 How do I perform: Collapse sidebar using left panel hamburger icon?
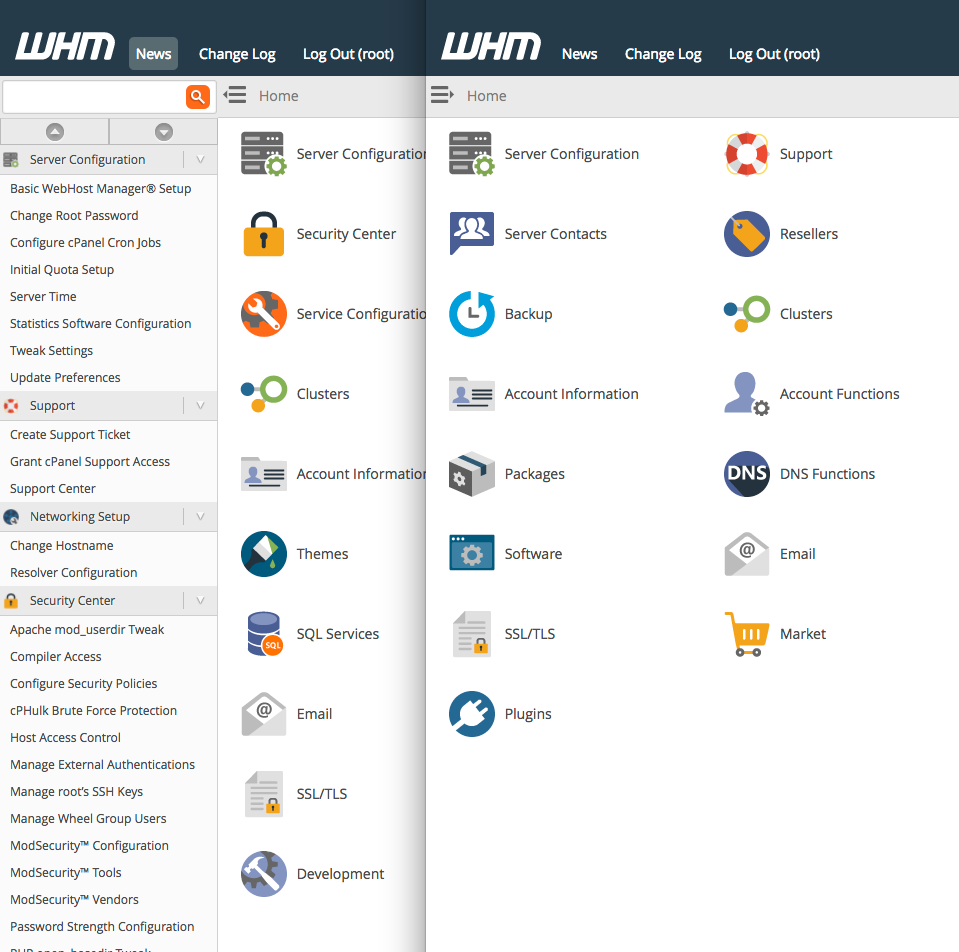[x=235, y=95]
